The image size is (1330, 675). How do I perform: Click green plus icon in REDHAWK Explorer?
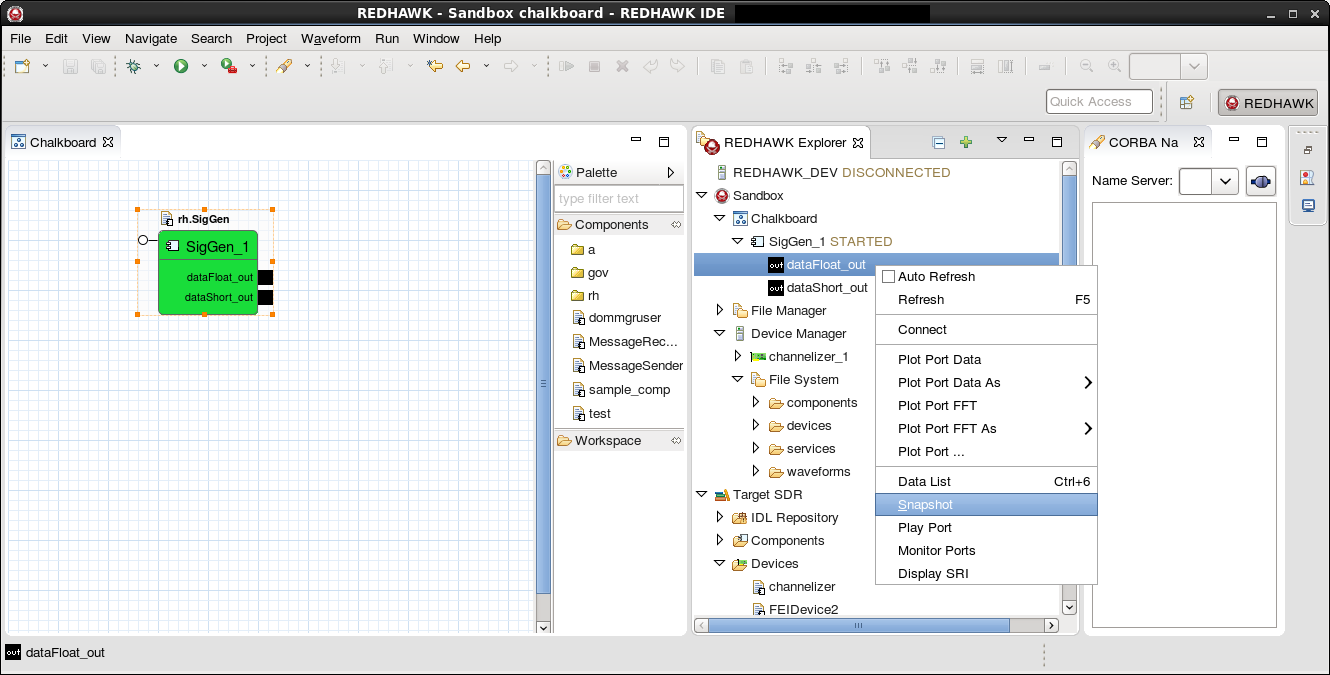pos(966,142)
